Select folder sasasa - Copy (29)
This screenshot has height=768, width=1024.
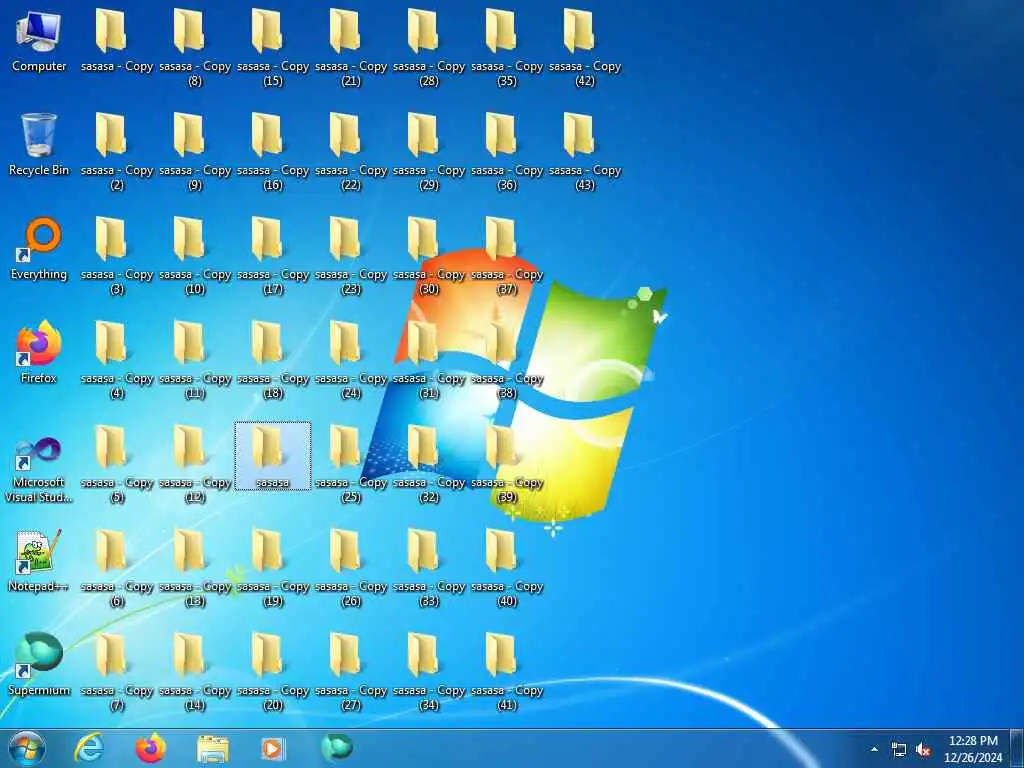[428, 152]
